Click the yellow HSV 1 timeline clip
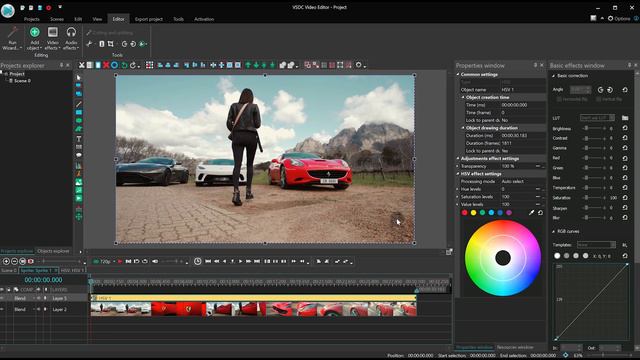640x360 pixels. [253, 298]
